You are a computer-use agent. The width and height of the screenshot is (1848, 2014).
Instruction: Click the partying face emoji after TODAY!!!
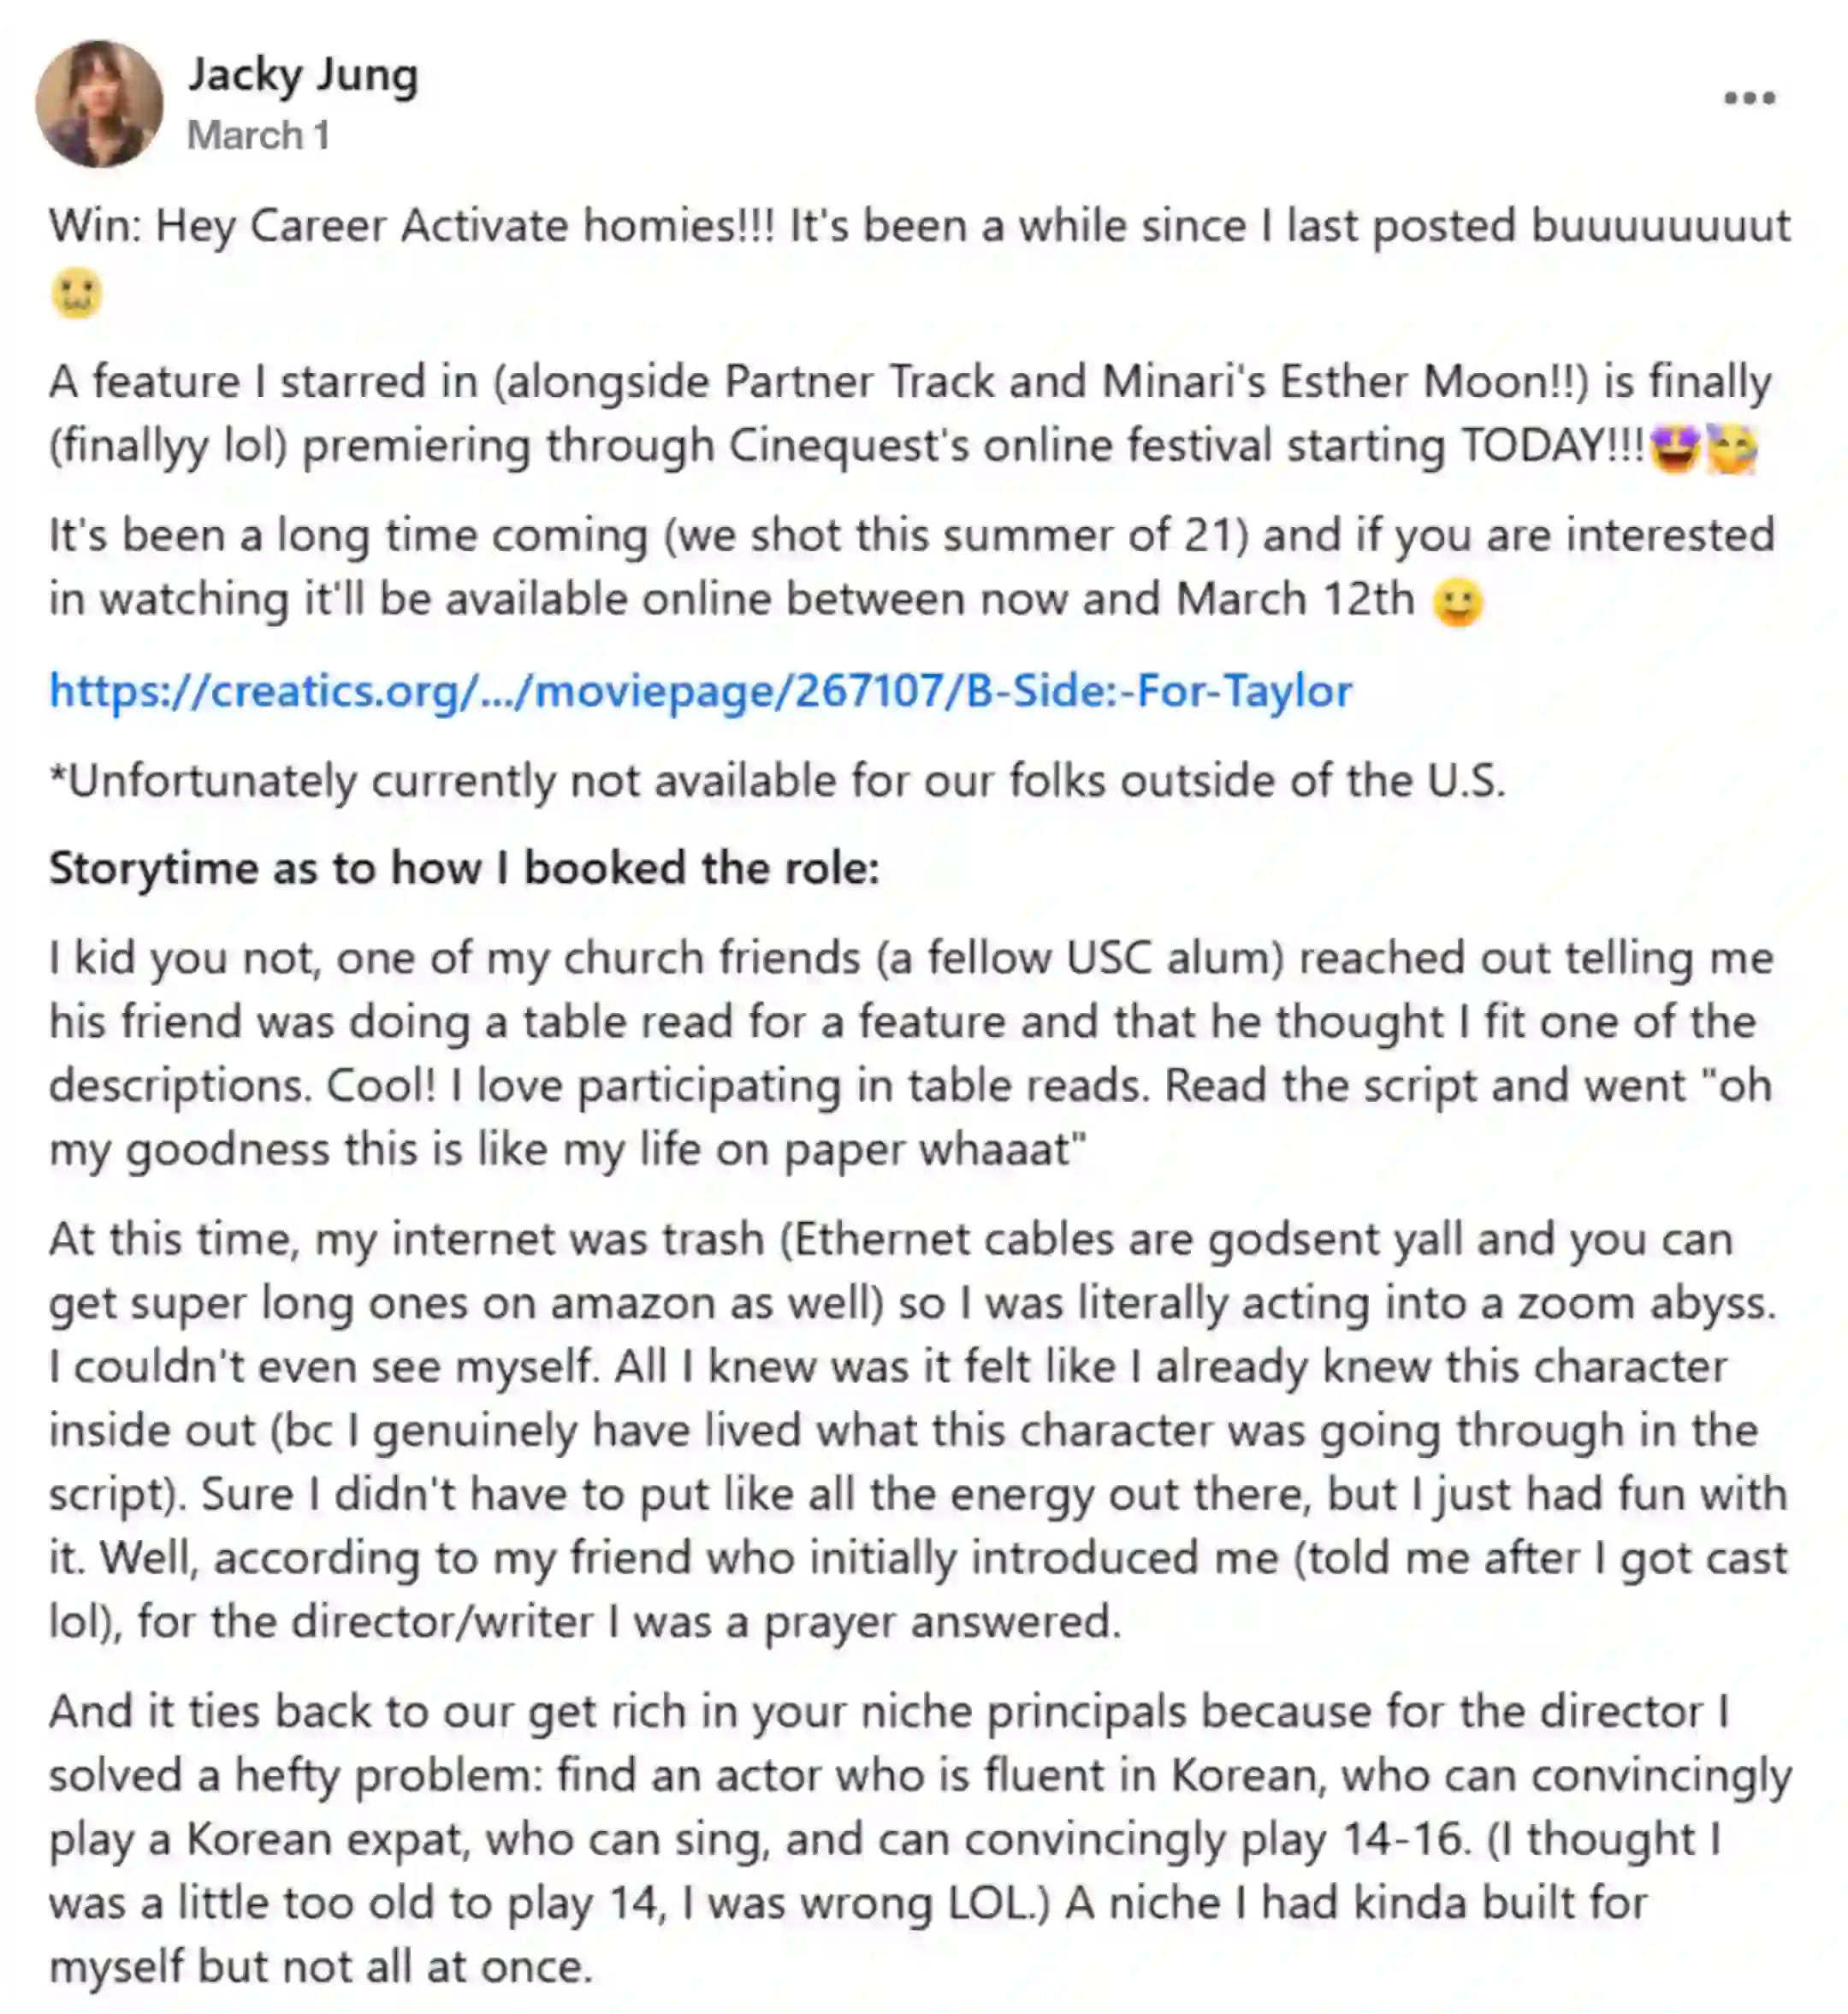click(1731, 448)
